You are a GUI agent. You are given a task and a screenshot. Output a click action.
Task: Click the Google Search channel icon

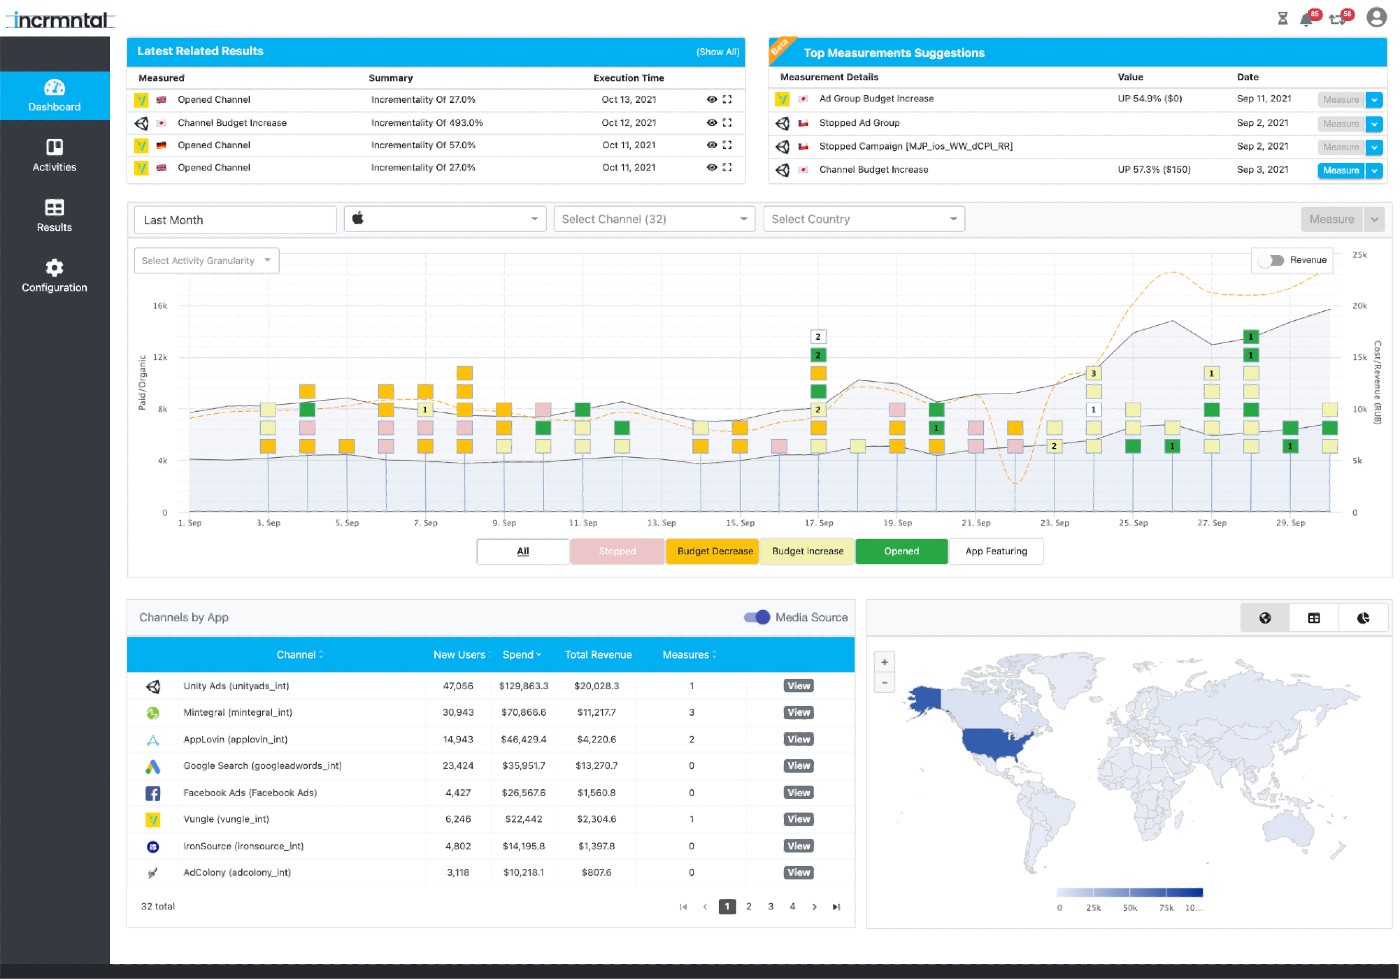click(153, 767)
